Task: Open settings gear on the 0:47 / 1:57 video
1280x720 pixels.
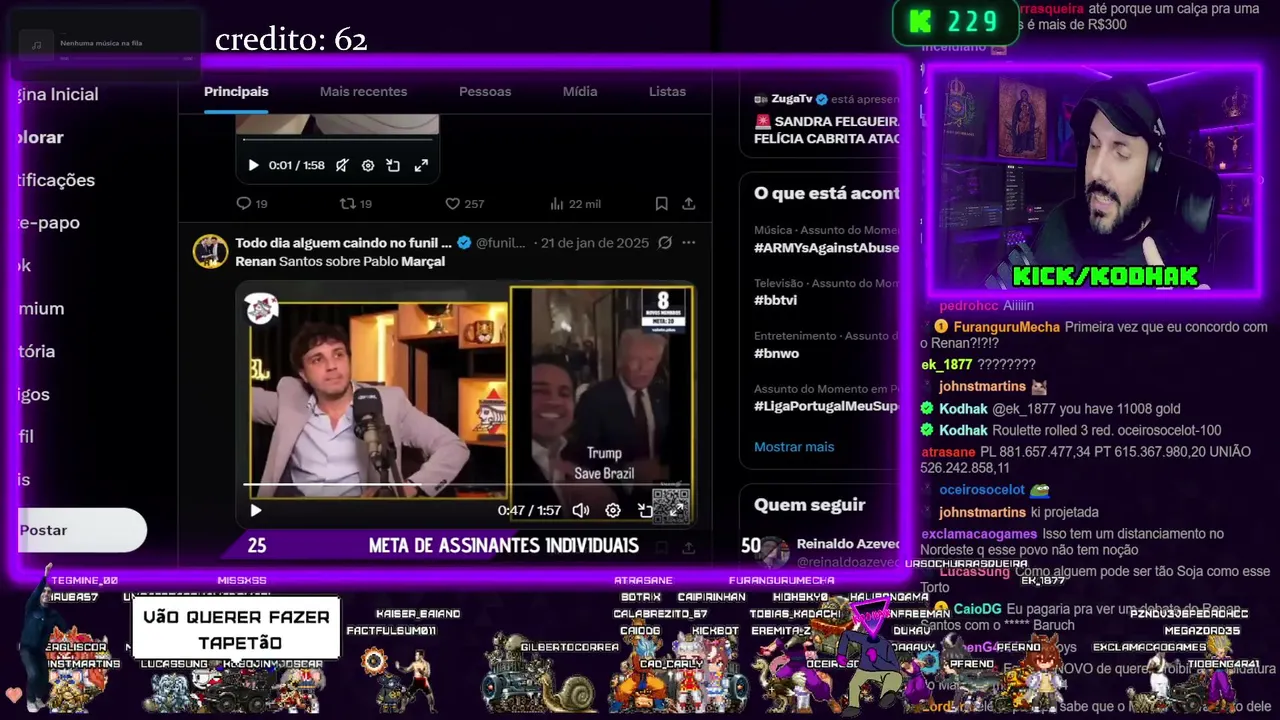Action: [x=613, y=510]
